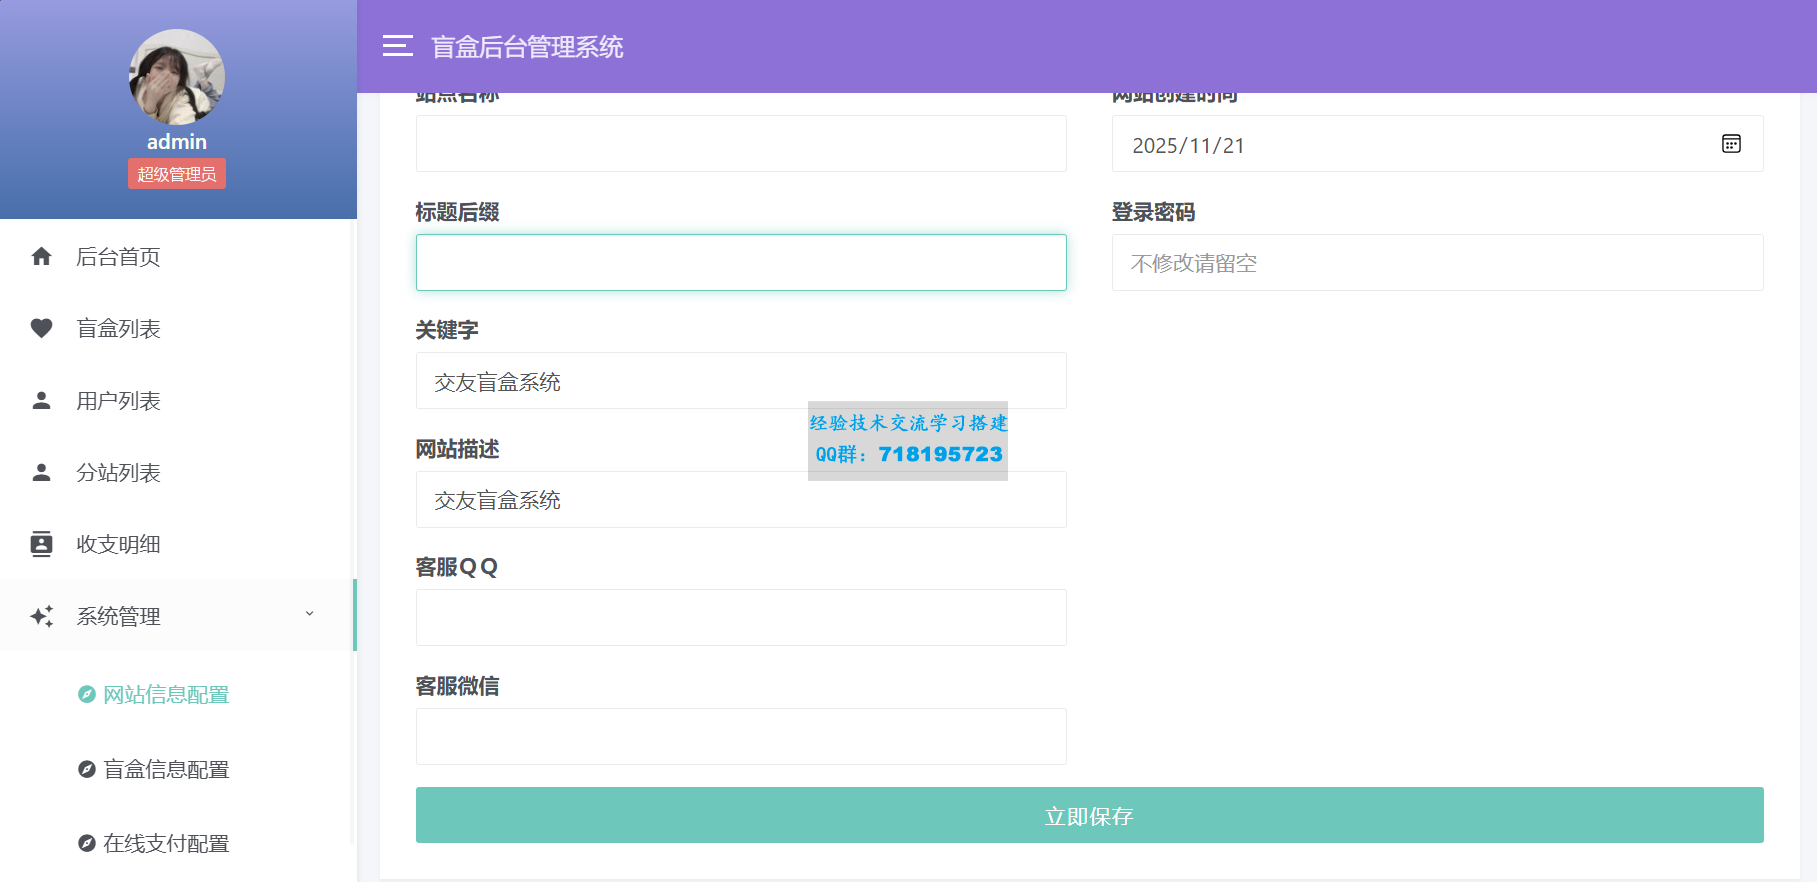The image size is (1817, 882).
Task: Click the sparkle icon beside 系统管理
Action: point(41,616)
